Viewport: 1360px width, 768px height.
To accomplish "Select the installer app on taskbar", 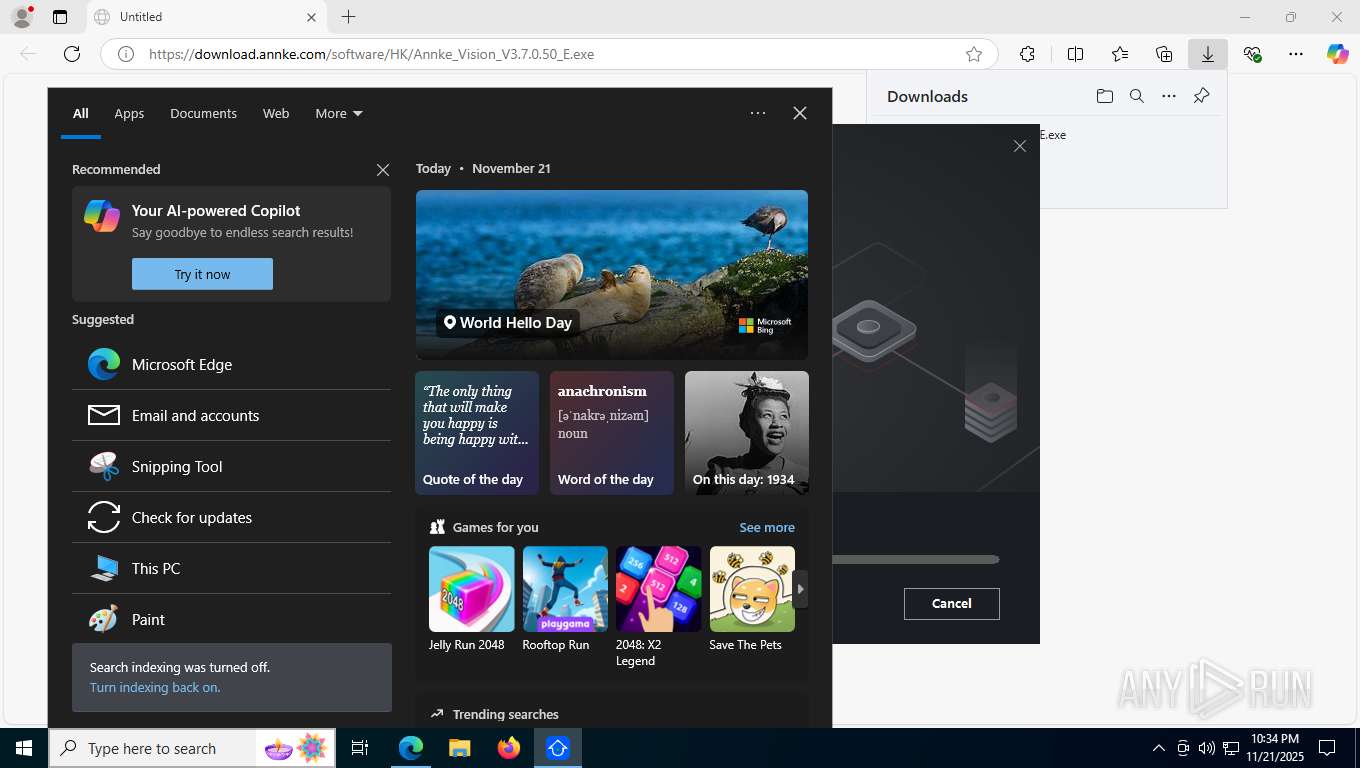I will coord(558,748).
